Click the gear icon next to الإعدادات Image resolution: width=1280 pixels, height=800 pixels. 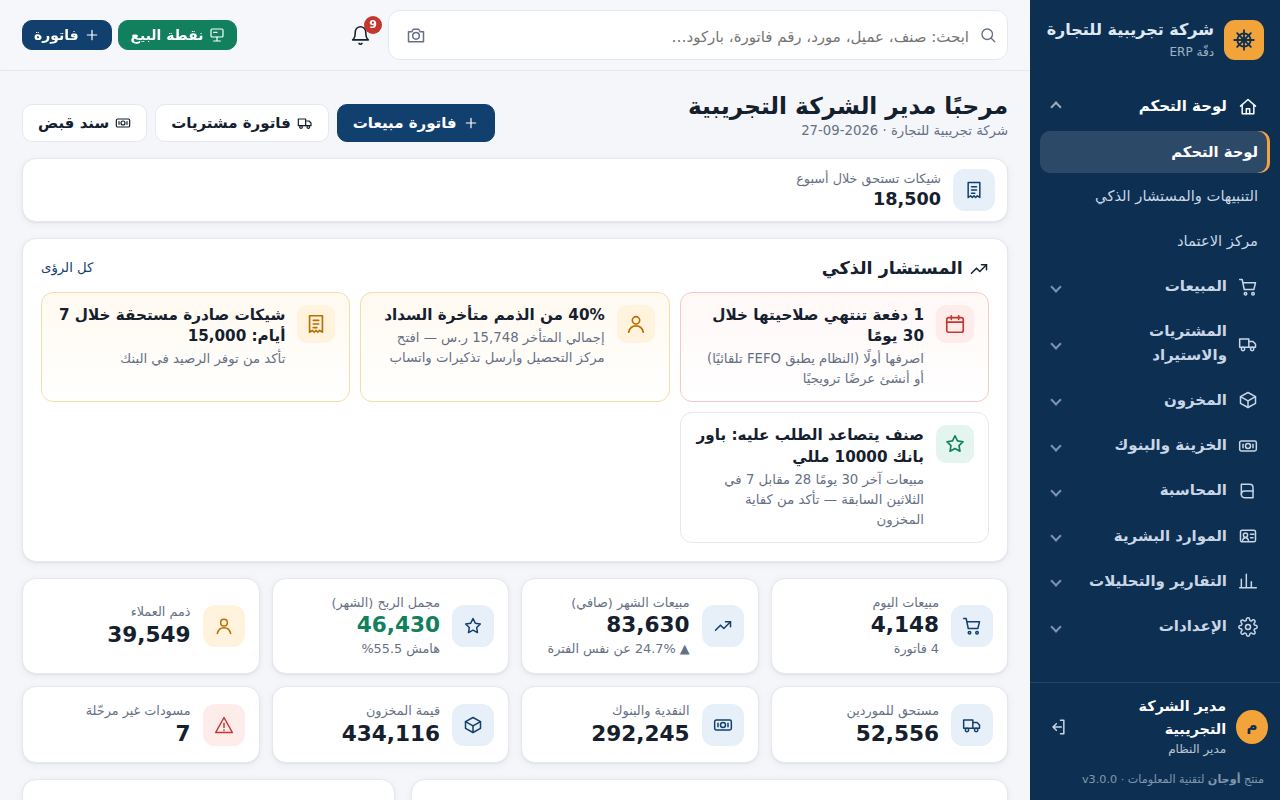coord(1247,627)
